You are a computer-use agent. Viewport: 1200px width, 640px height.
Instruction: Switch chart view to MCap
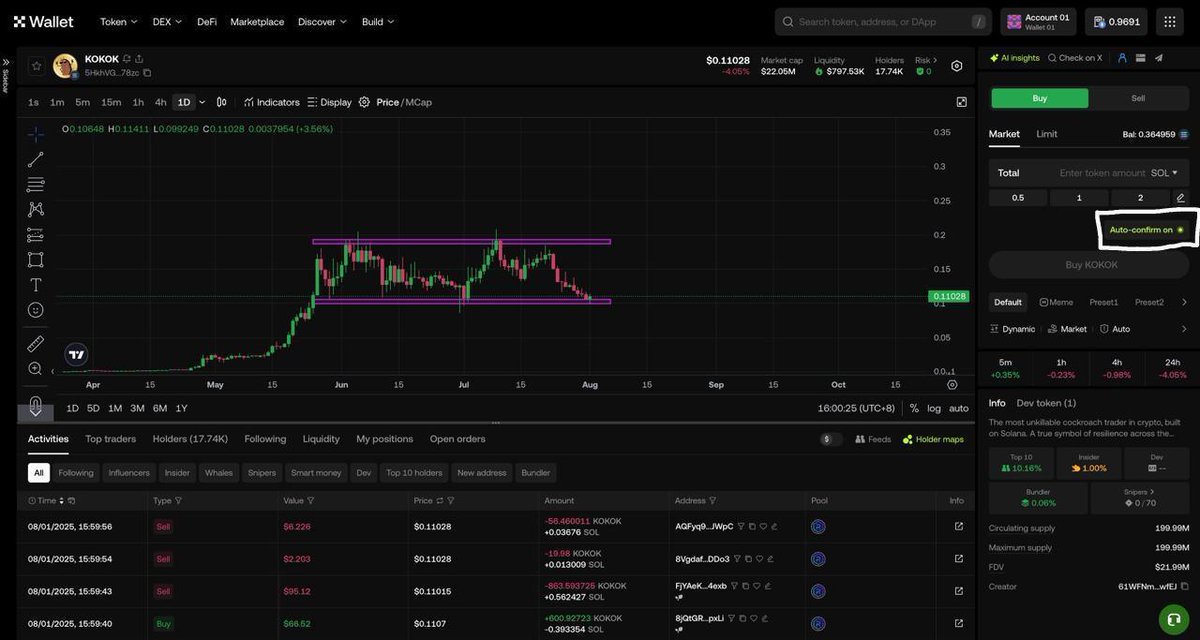coord(417,102)
